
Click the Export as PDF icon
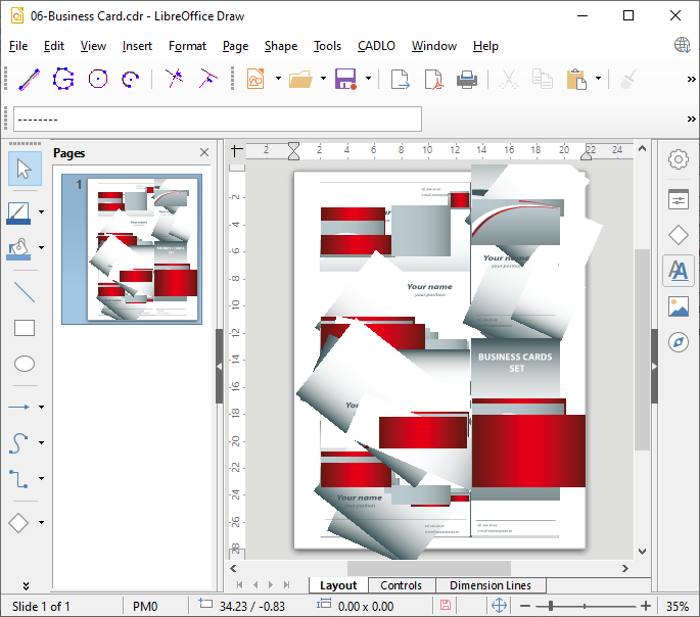click(x=433, y=79)
